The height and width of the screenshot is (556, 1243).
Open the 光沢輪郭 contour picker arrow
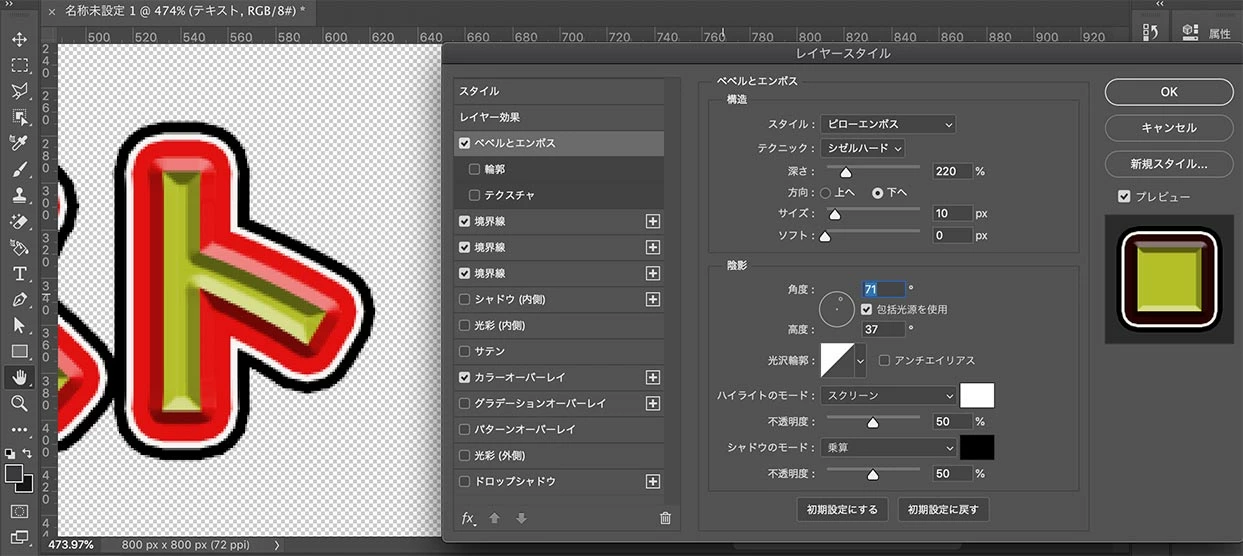(860, 360)
